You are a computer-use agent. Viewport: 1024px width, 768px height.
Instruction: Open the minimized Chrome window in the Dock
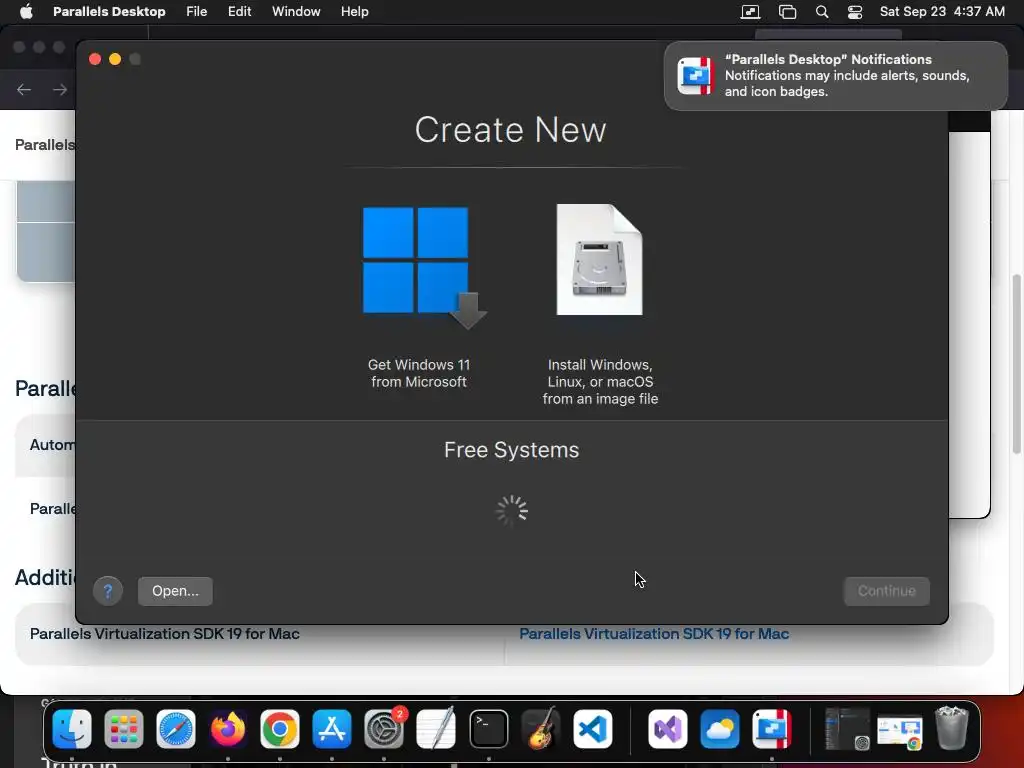click(900, 731)
